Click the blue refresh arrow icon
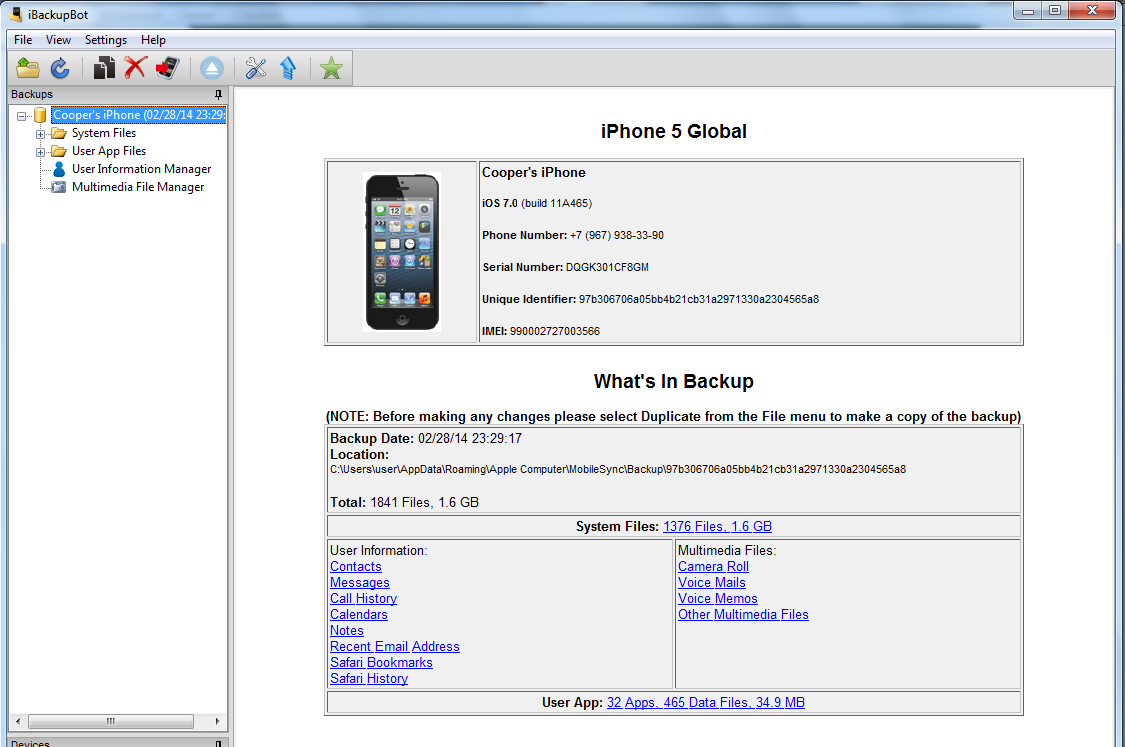 60,68
